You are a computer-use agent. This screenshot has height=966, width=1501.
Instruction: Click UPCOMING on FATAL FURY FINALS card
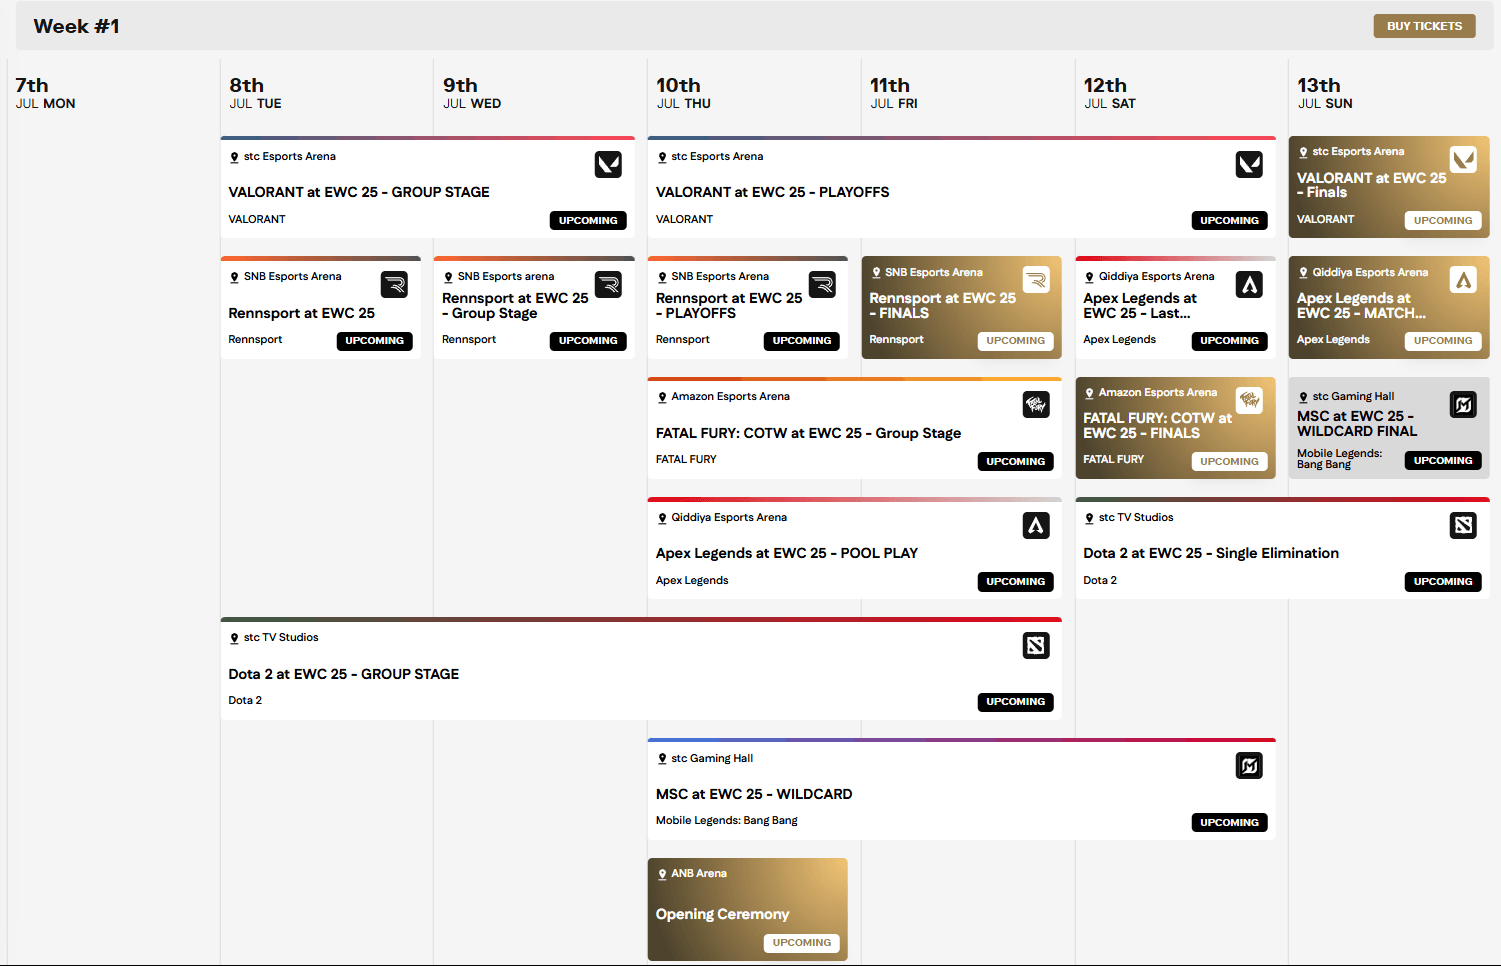coord(1229,461)
